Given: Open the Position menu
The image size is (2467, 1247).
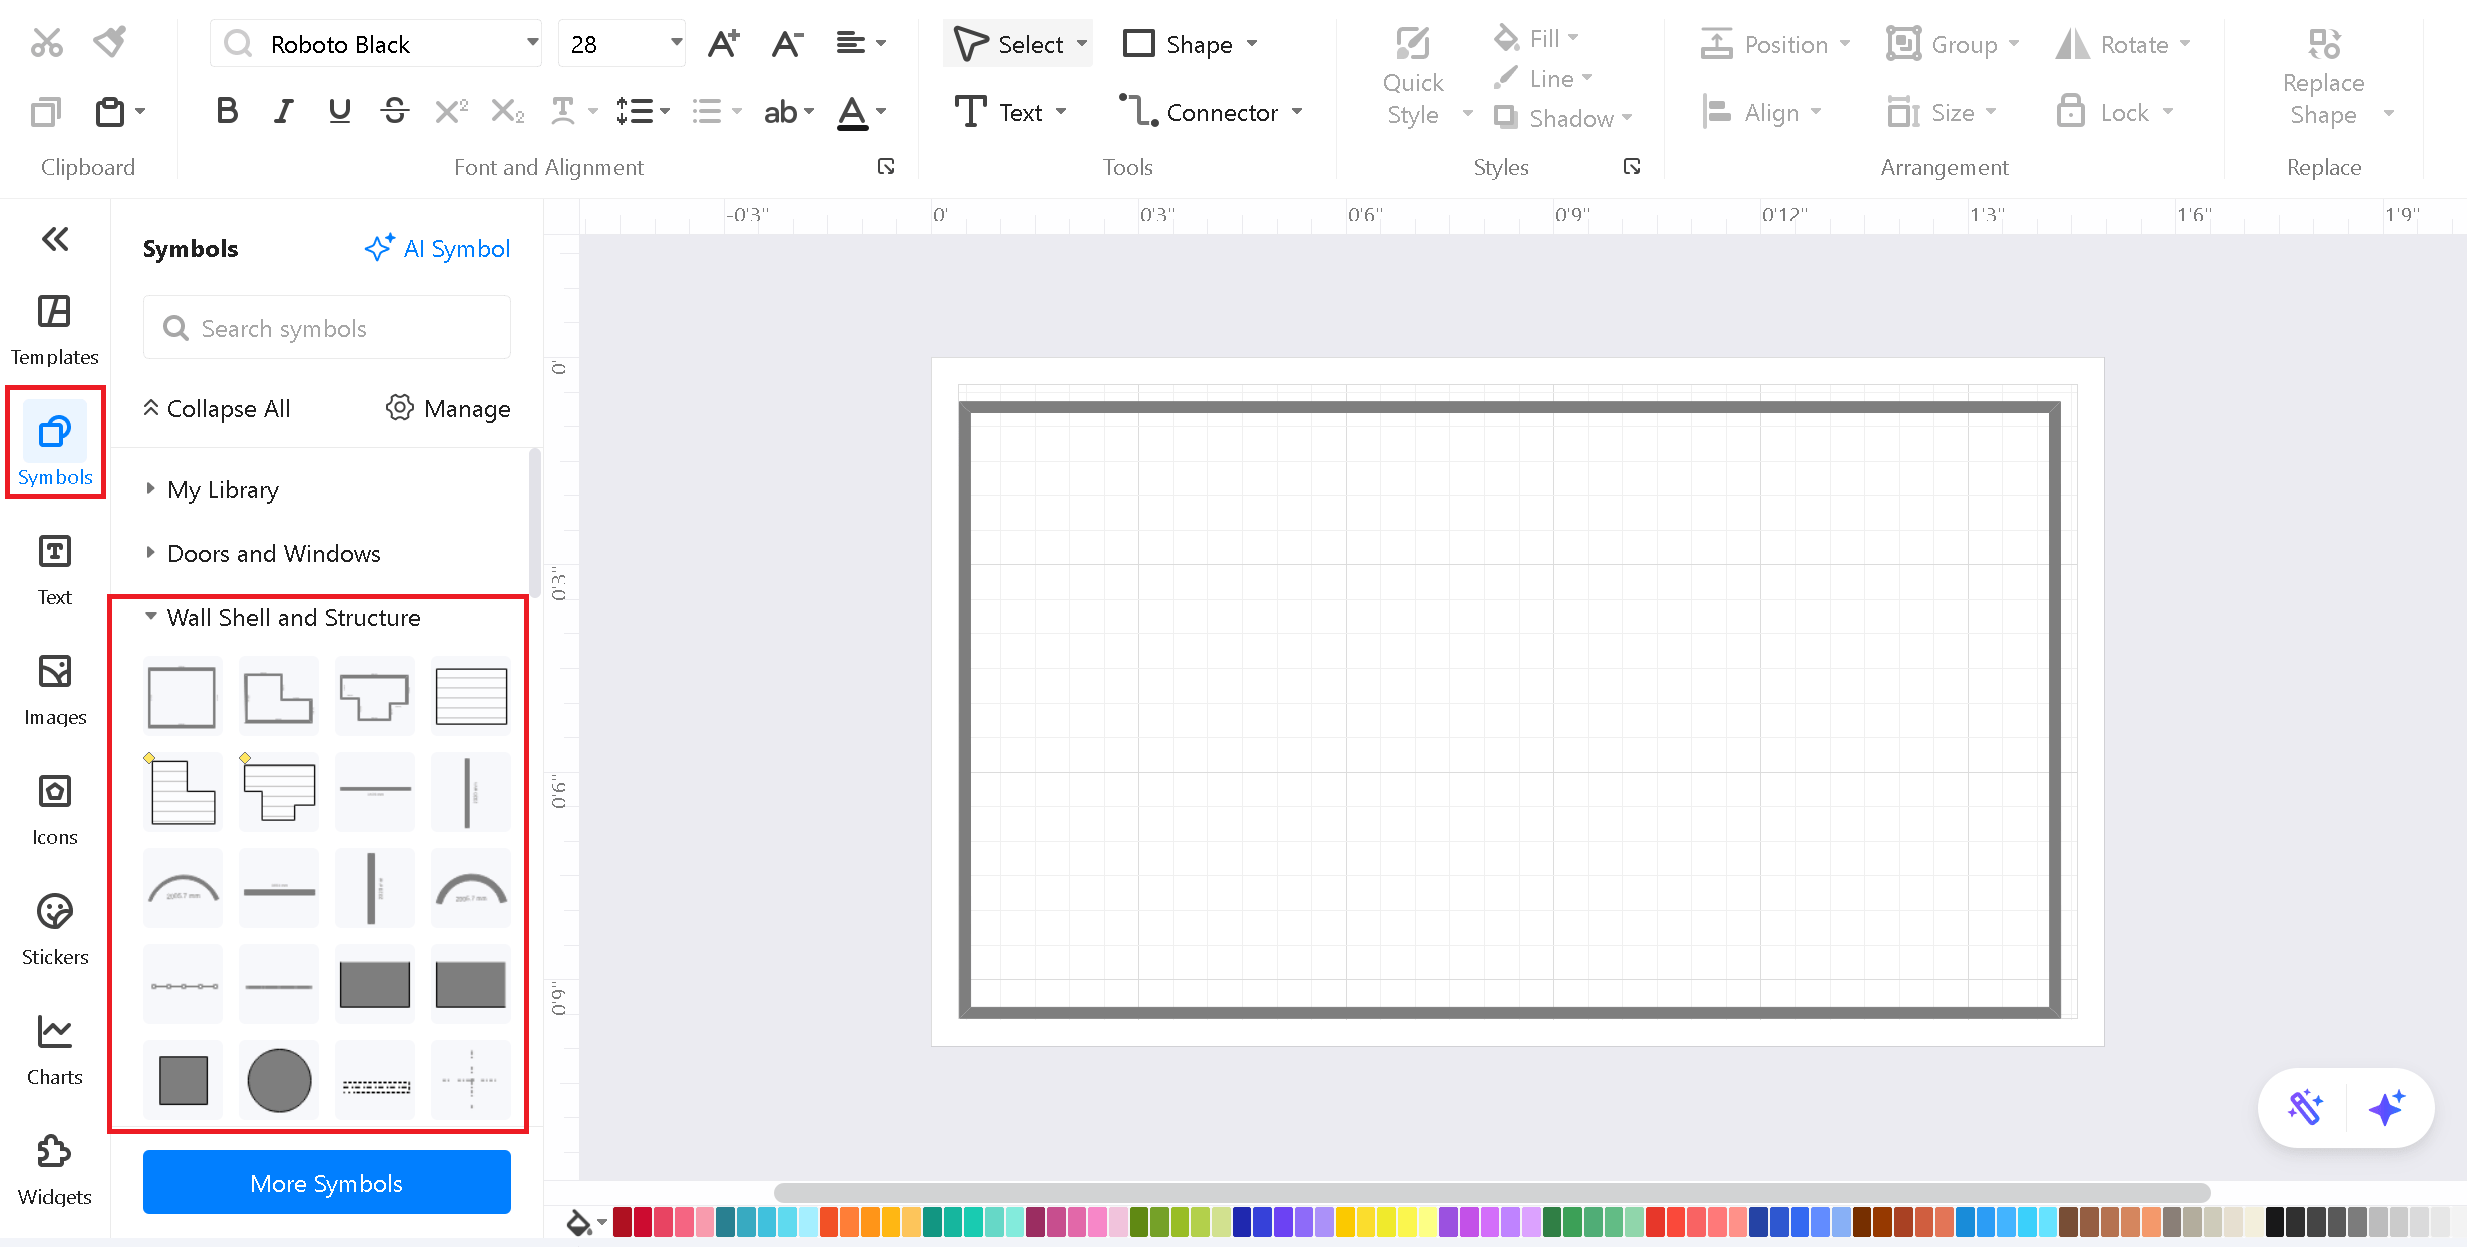Looking at the screenshot, I should 1775,44.
